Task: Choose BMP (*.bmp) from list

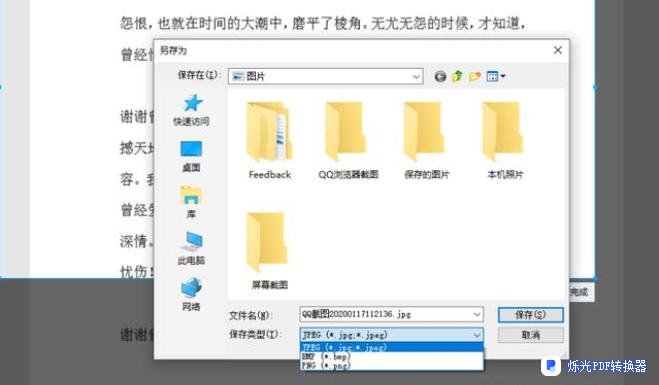Action: [392, 356]
